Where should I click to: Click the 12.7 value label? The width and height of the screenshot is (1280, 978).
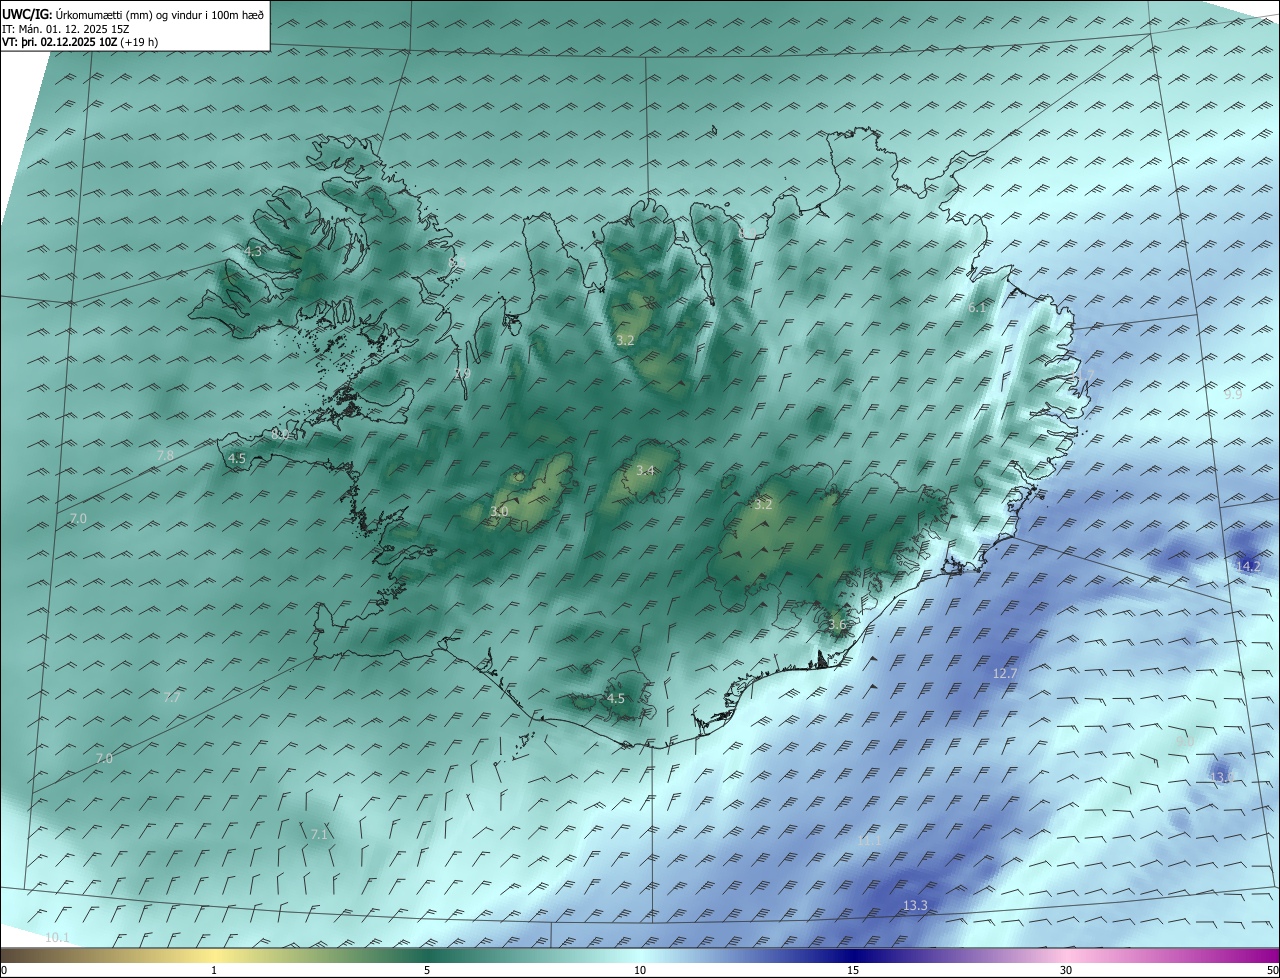[x=1005, y=674]
